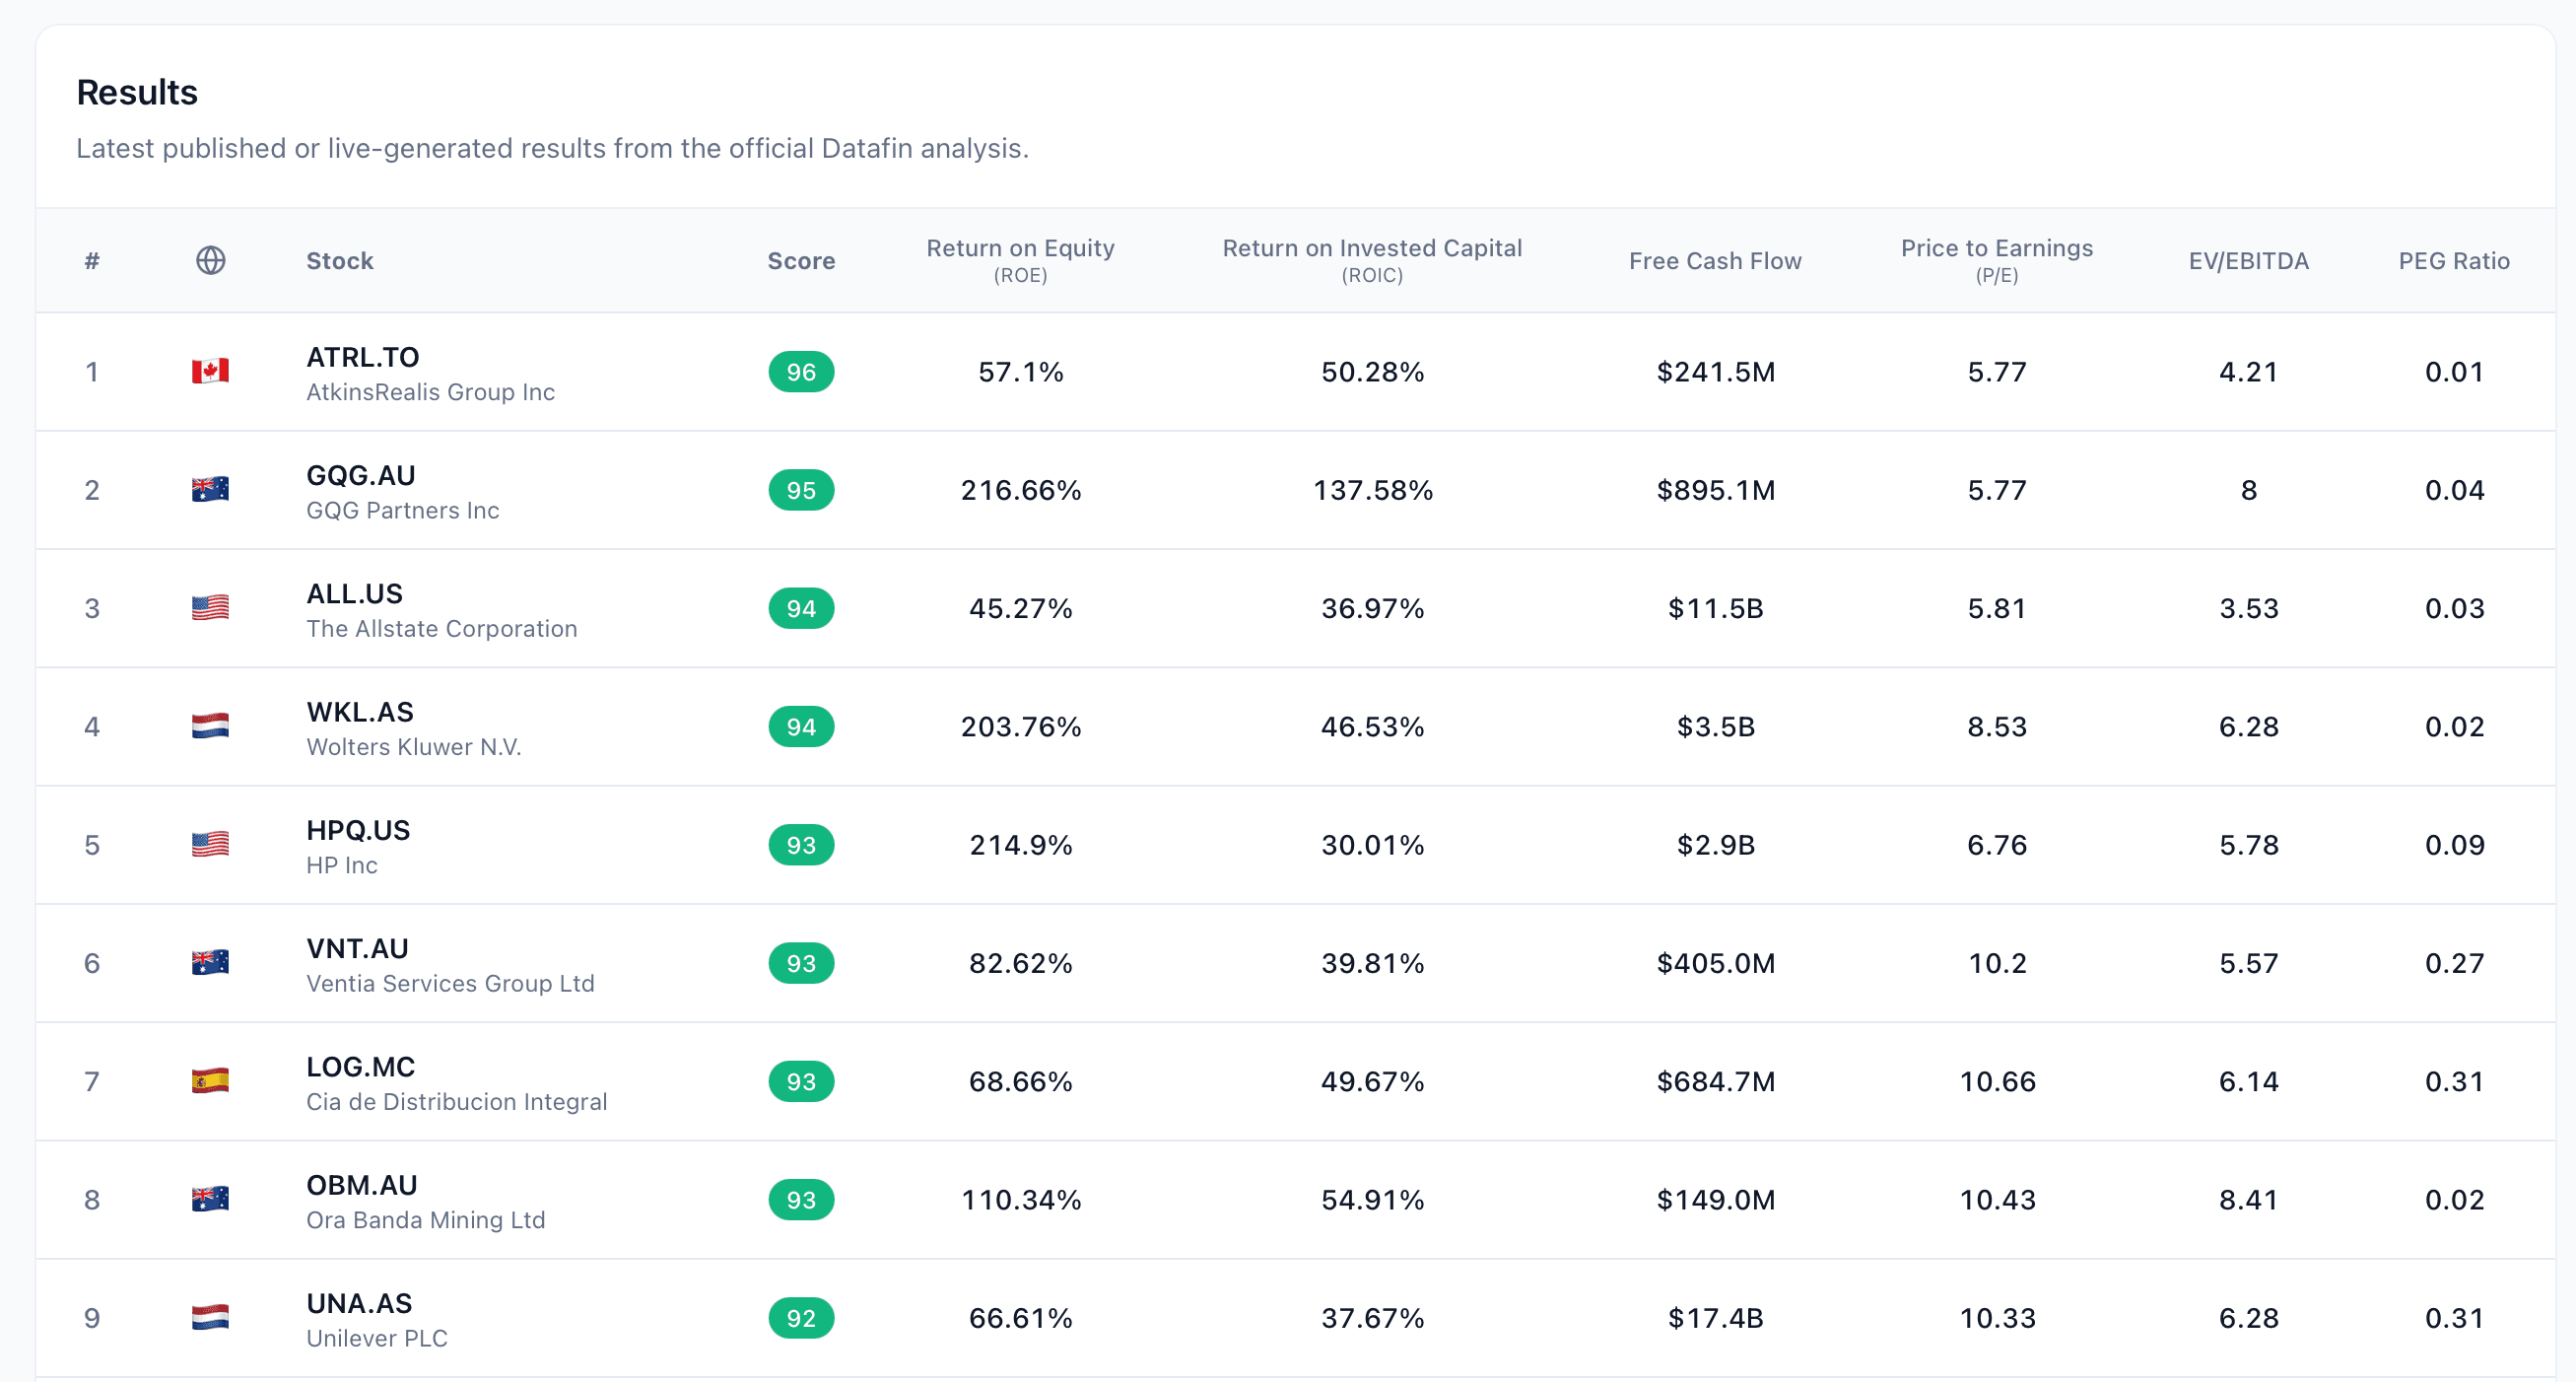Click Ventia Services Group Ltd name

pyautogui.click(x=451, y=983)
